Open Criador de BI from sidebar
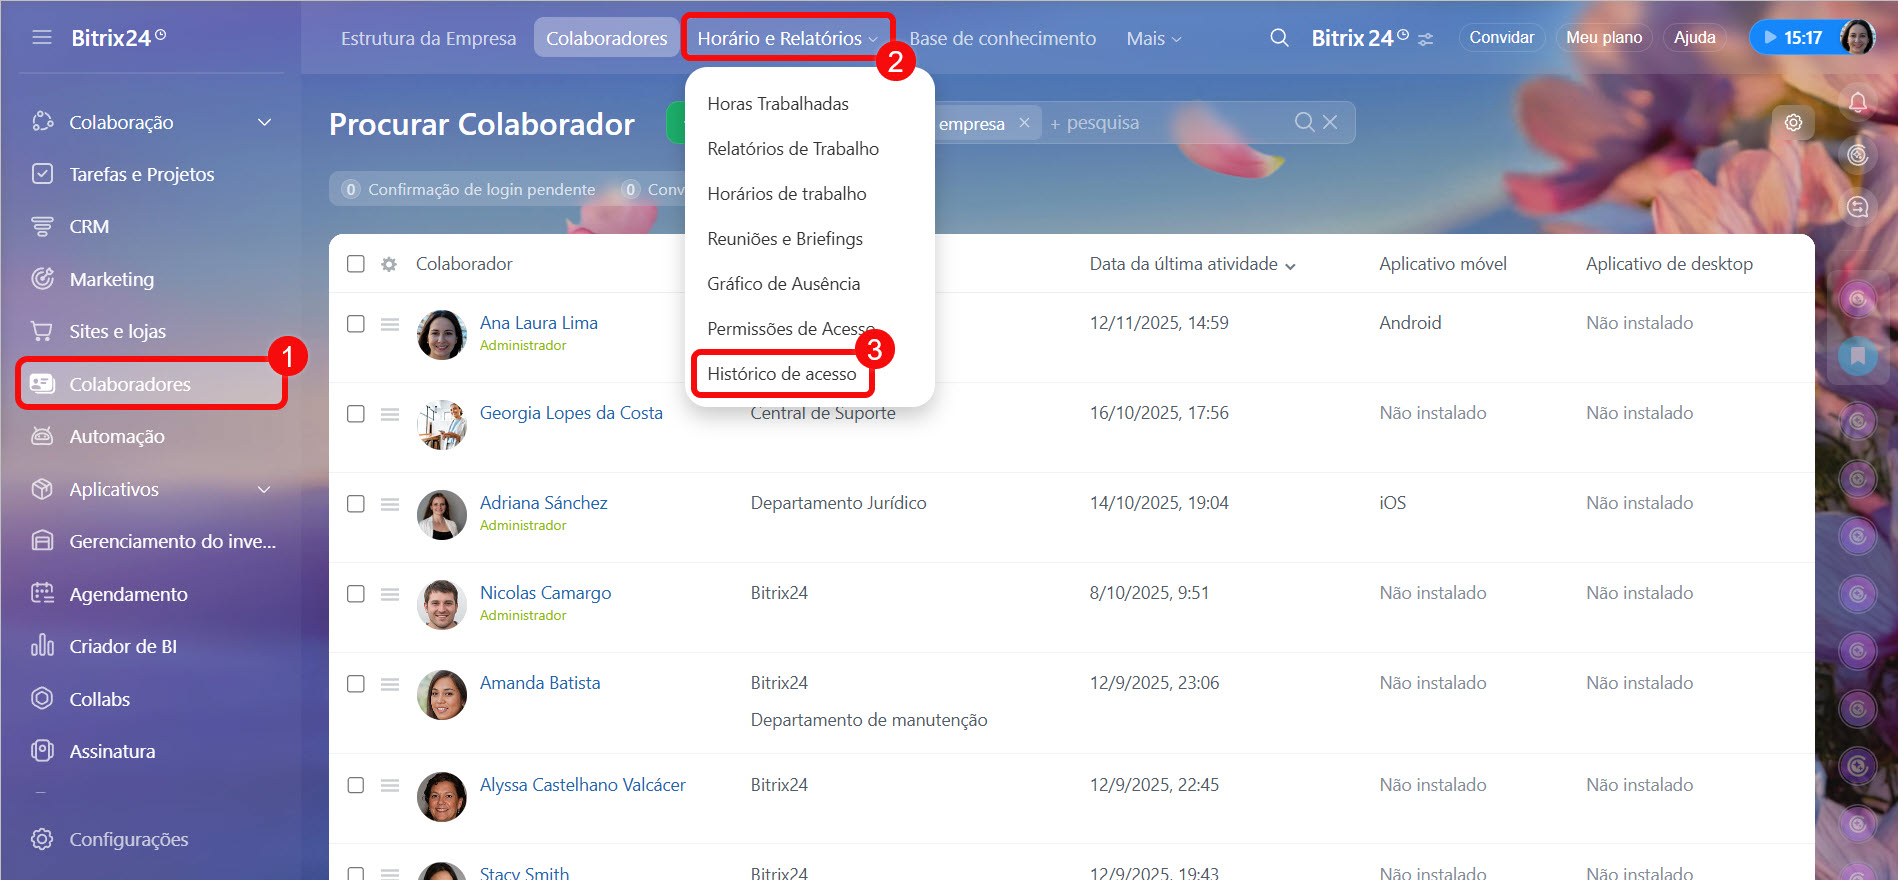The width and height of the screenshot is (1898, 880). point(122,646)
